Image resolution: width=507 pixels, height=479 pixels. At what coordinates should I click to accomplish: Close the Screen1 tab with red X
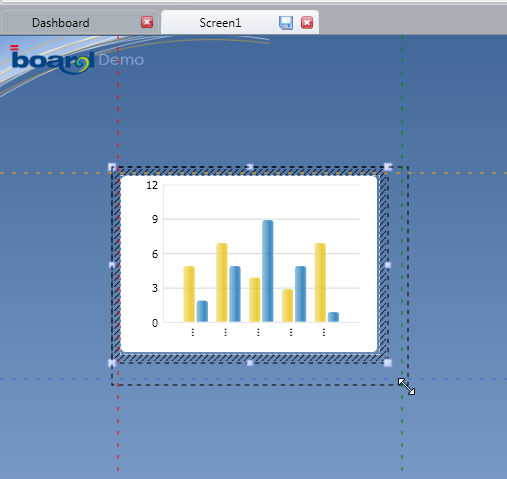click(307, 23)
